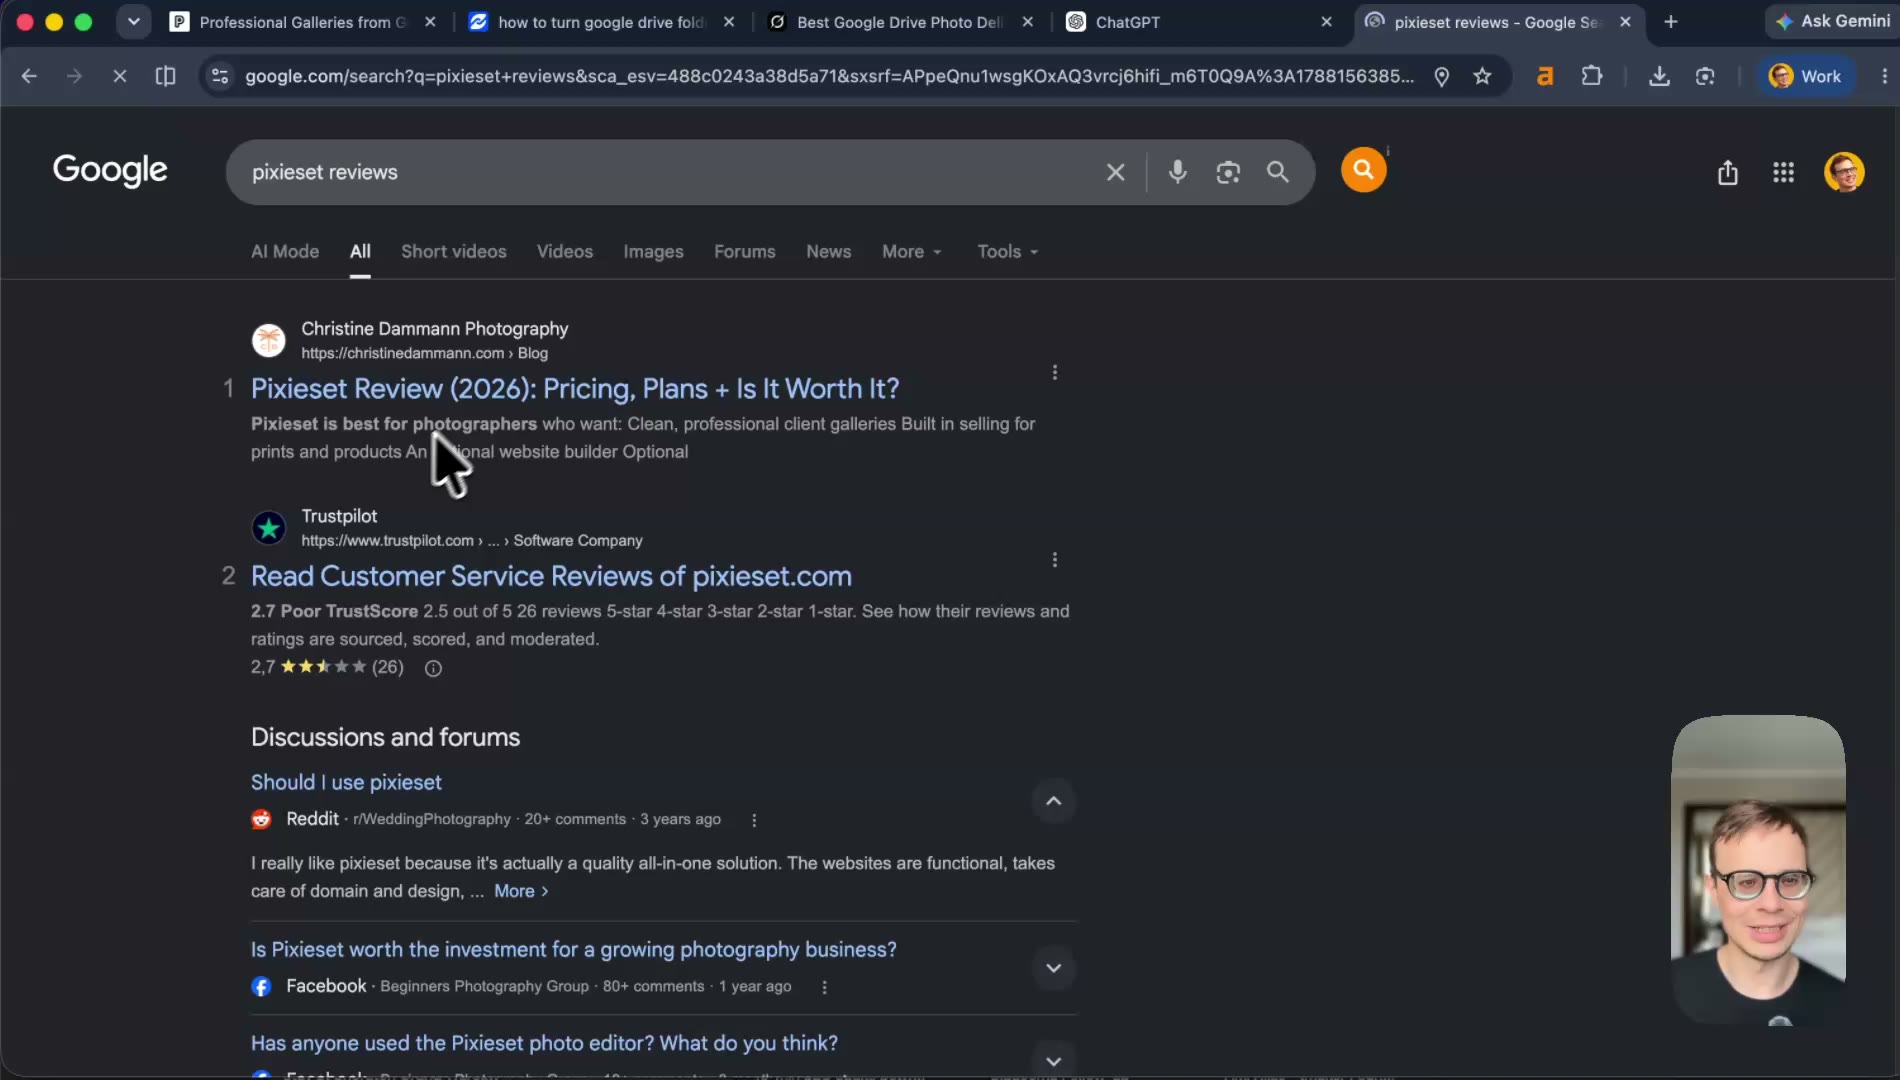Collapse the 'Should I use pixieset' discussion
This screenshot has width=1900, height=1080.
(1053, 801)
